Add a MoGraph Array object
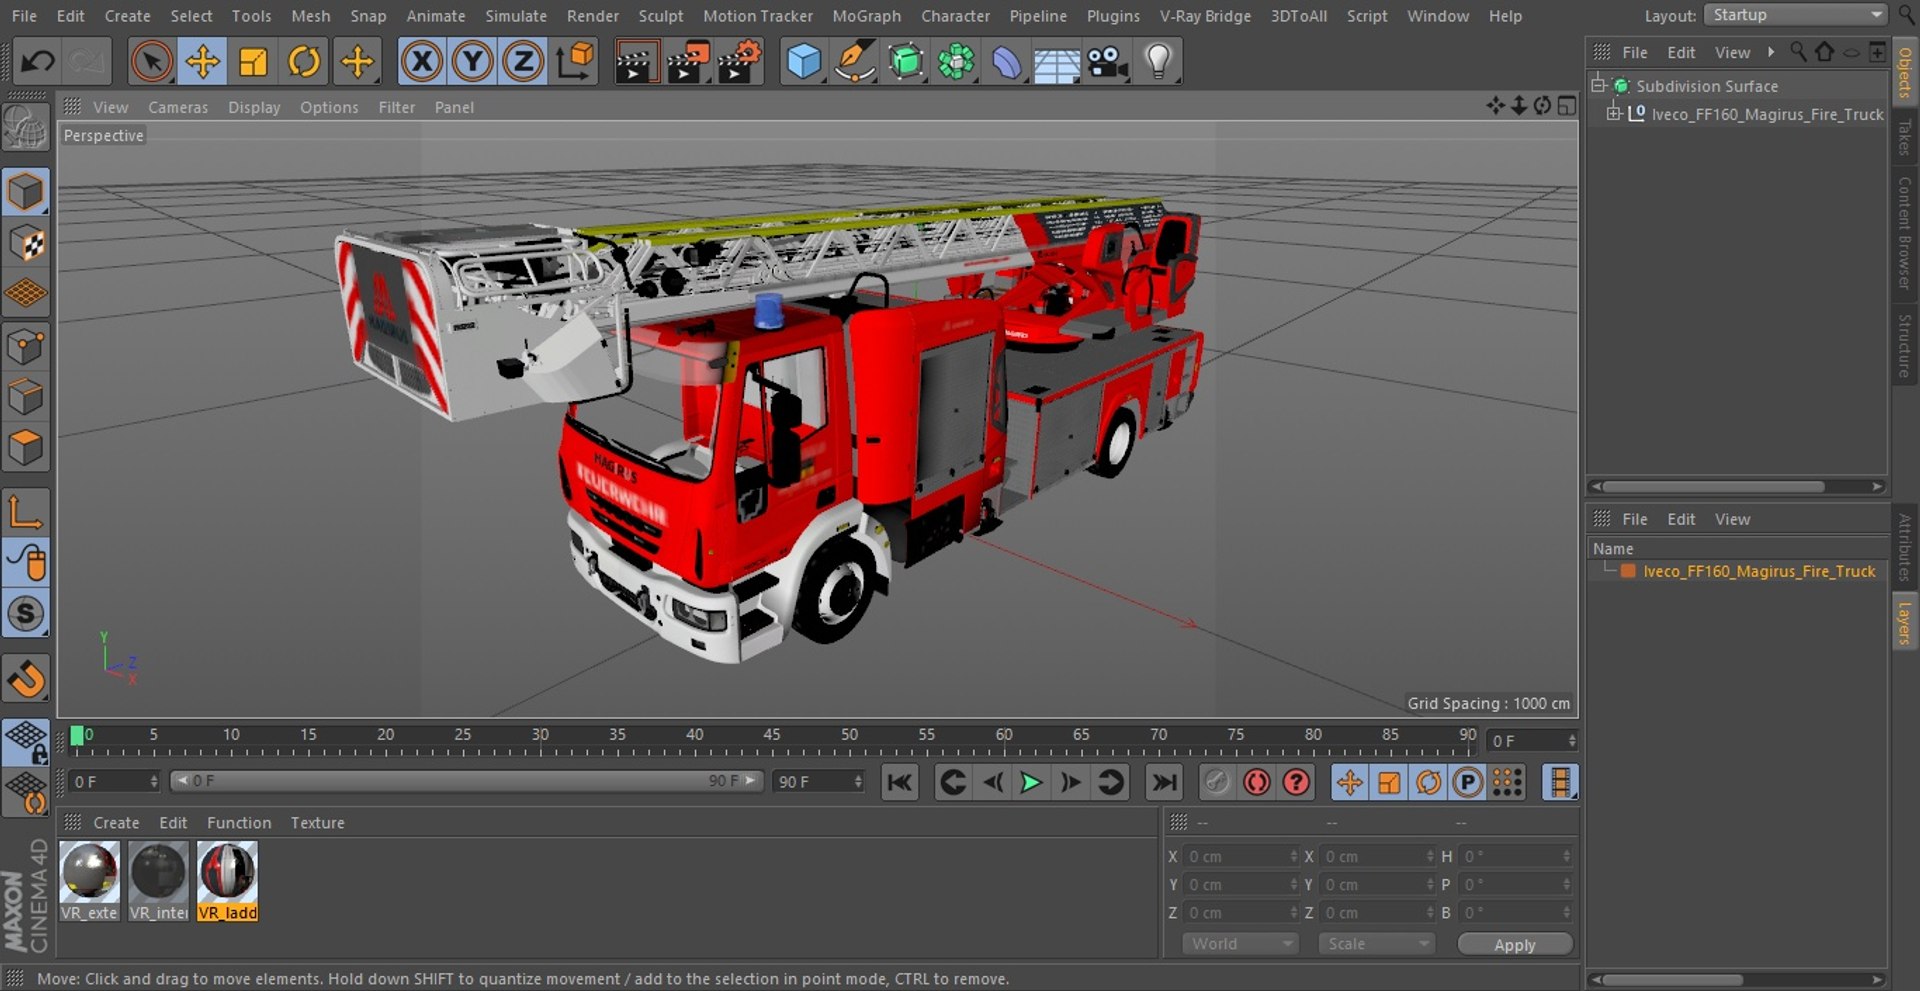The image size is (1920, 991). point(957,62)
